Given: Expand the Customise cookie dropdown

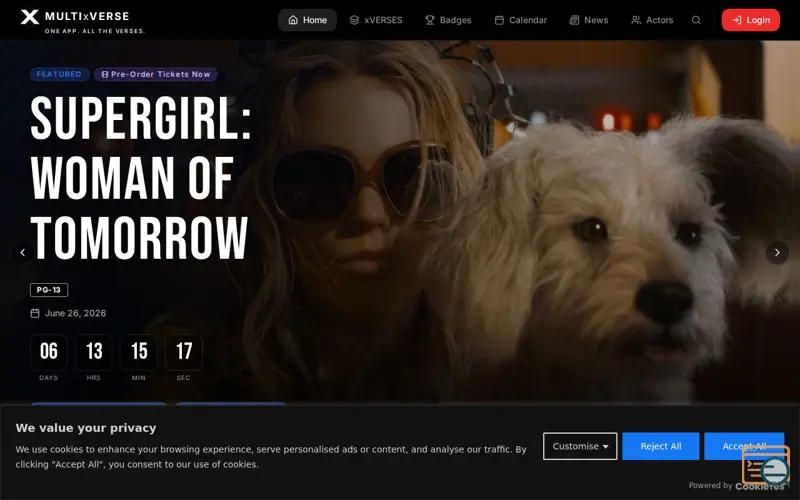Looking at the screenshot, I should point(580,446).
